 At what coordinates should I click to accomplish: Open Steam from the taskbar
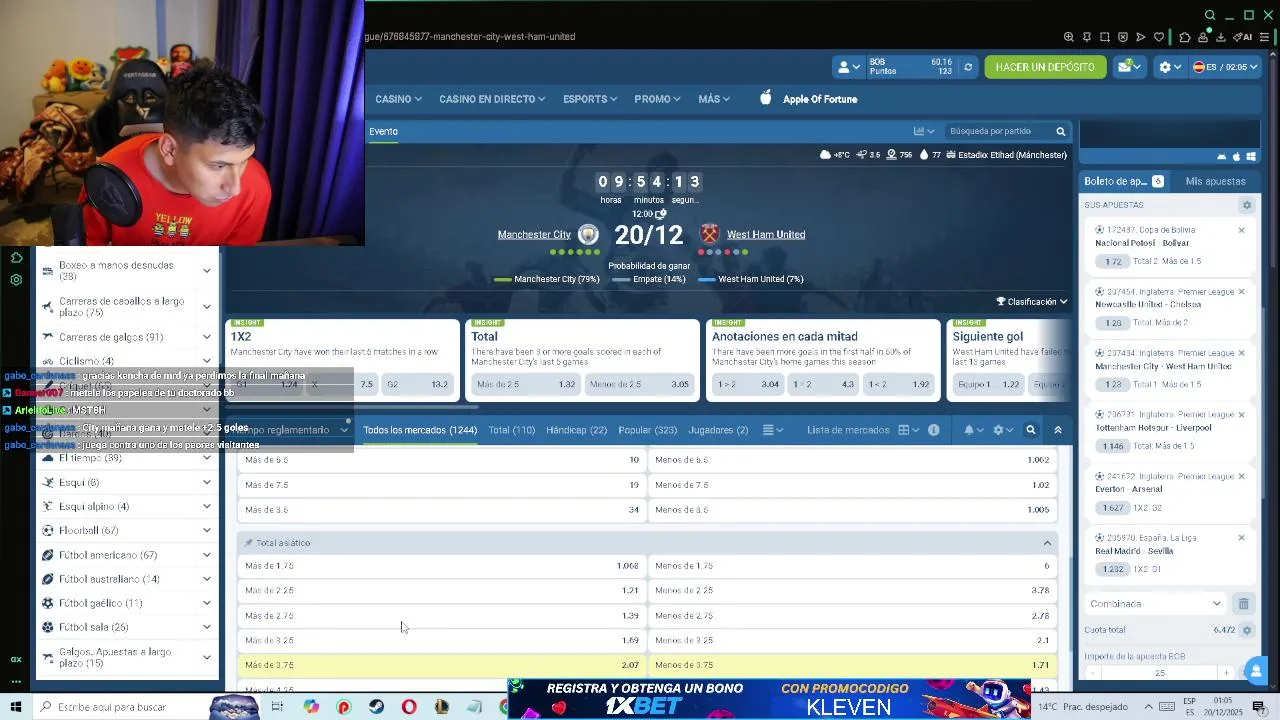[376, 707]
